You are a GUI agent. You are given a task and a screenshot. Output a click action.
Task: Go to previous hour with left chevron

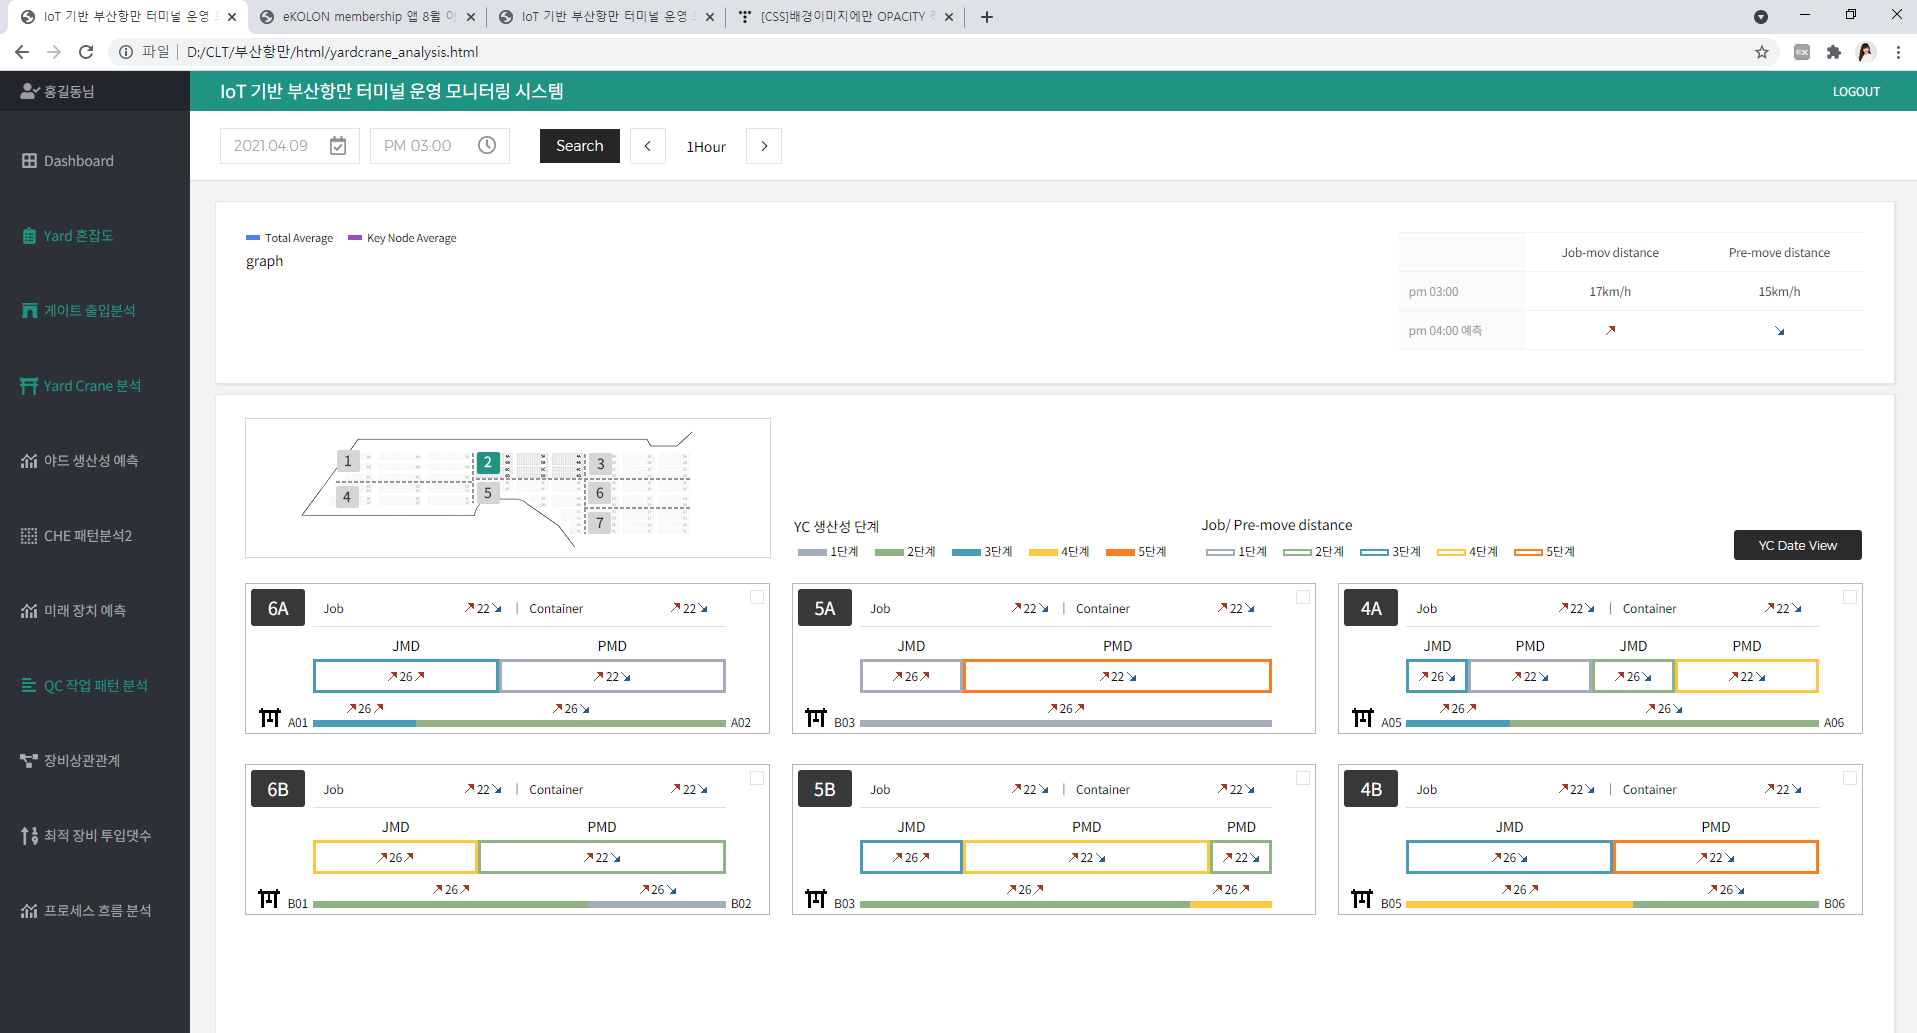click(648, 146)
